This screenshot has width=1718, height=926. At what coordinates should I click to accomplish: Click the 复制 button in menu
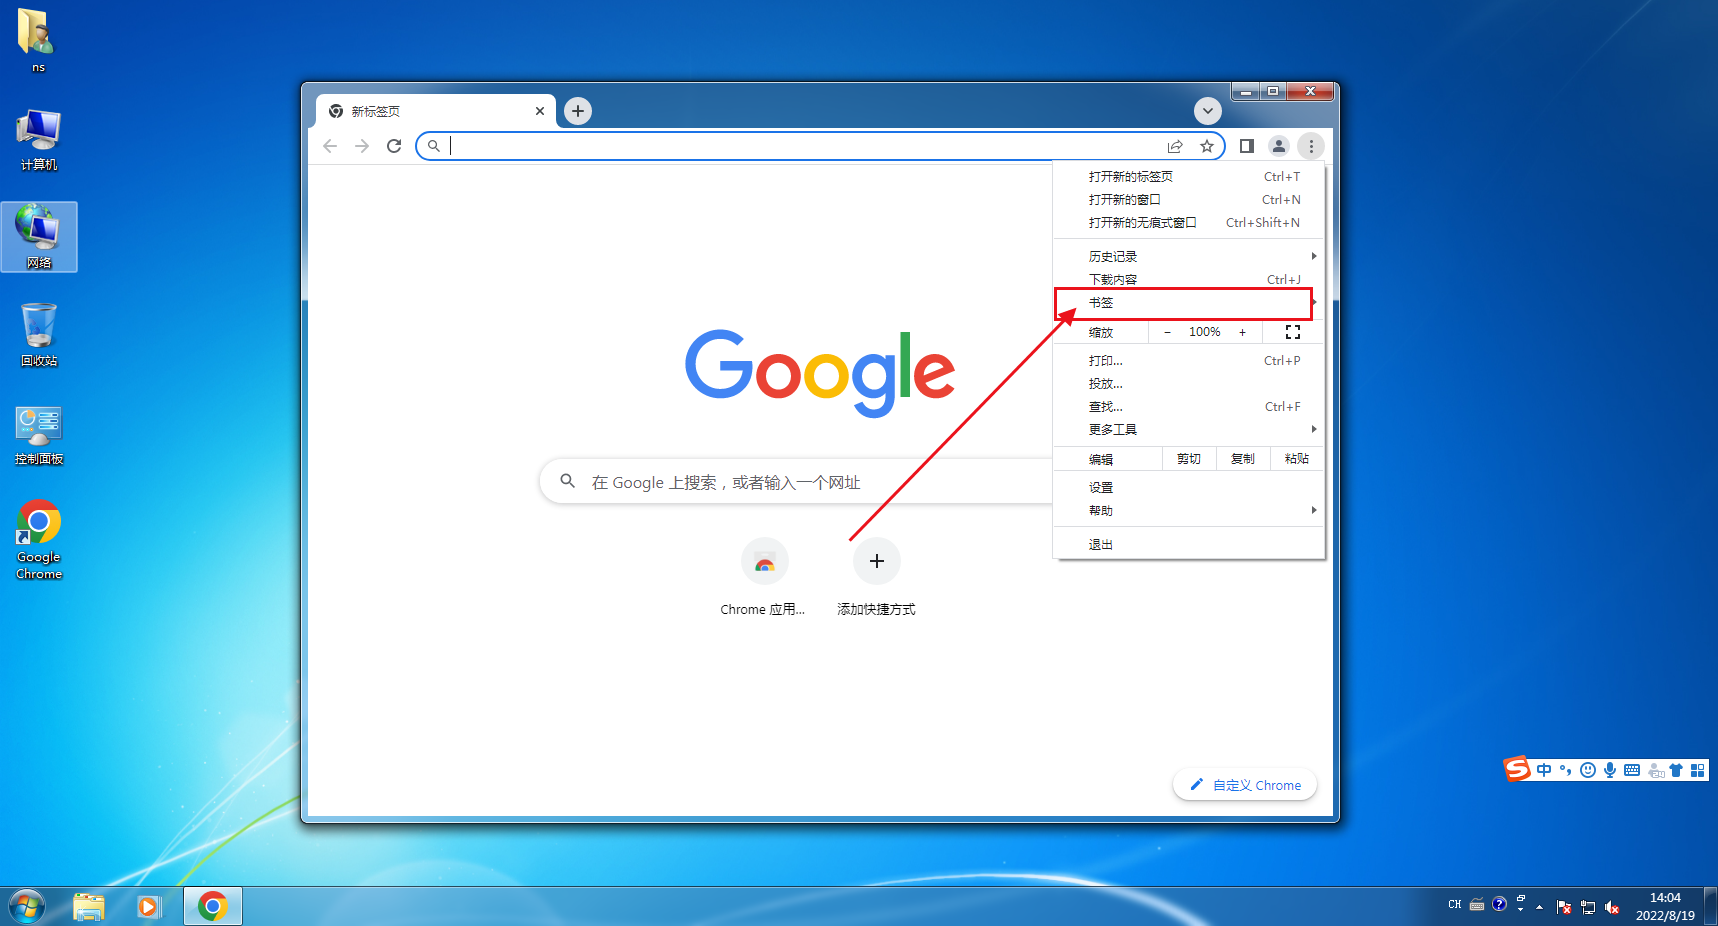tap(1243, 459)
